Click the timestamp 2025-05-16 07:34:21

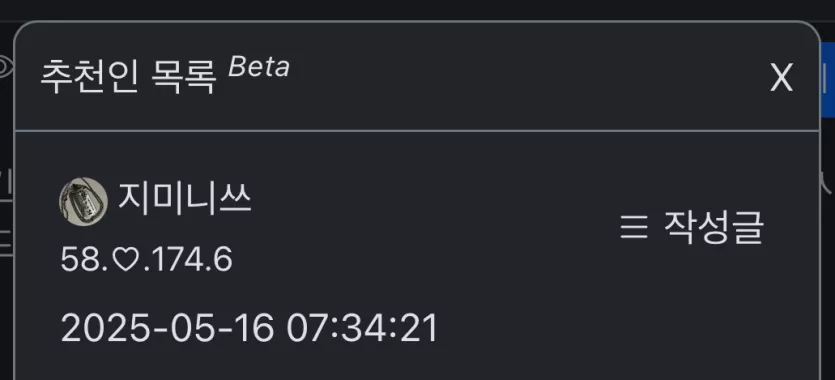pyautogui.click(x=249, y=328)
